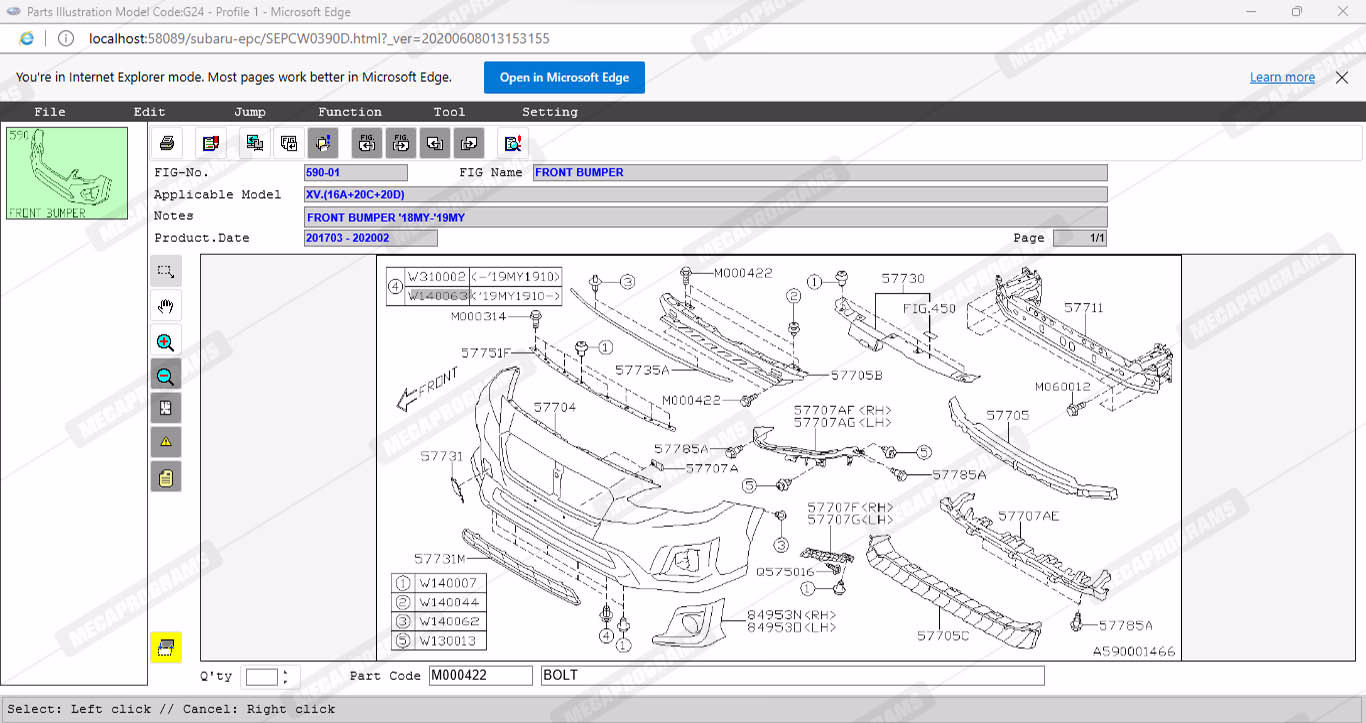Click the zoom out magnifier tool
This screenshot has height=723, width=1366.
[x=166, y=376]
